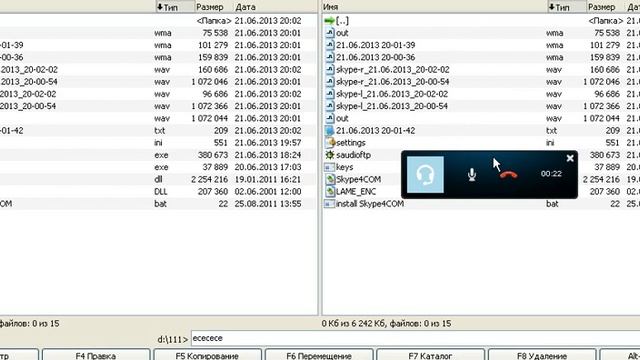This screenshot has height=360, width=640.
Task: Click left panel date 21.06.2013 19:57
Action: 268,143
